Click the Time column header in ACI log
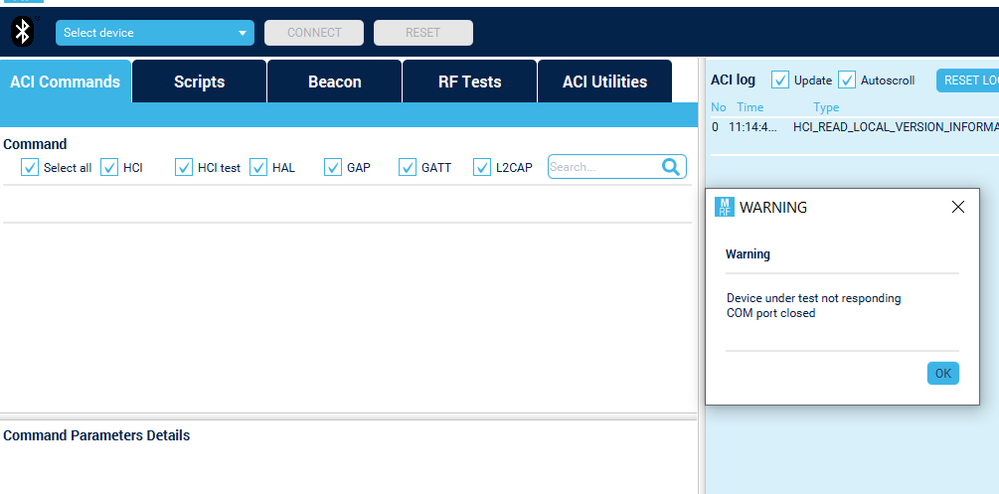 point(750,107)
